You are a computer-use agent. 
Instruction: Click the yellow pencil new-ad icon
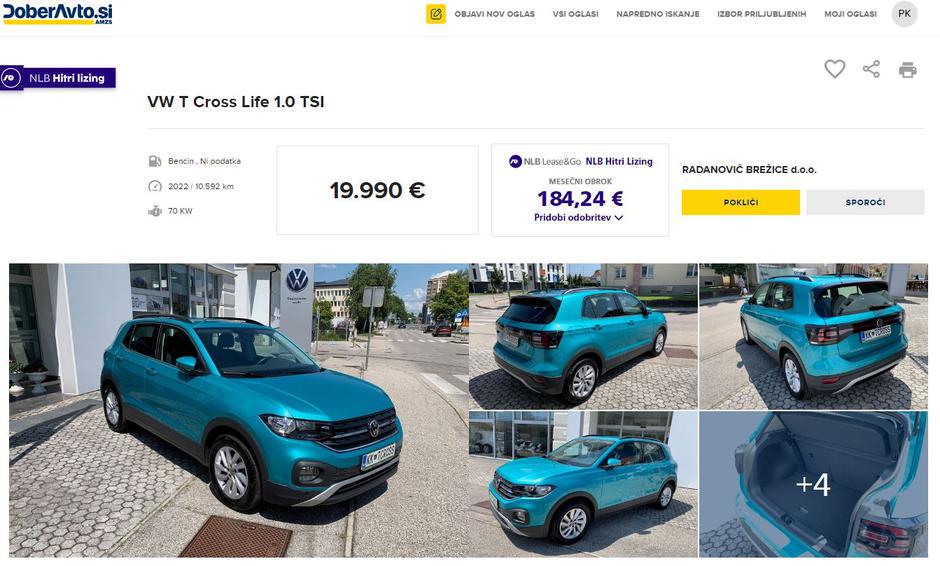tap(436, 14)
